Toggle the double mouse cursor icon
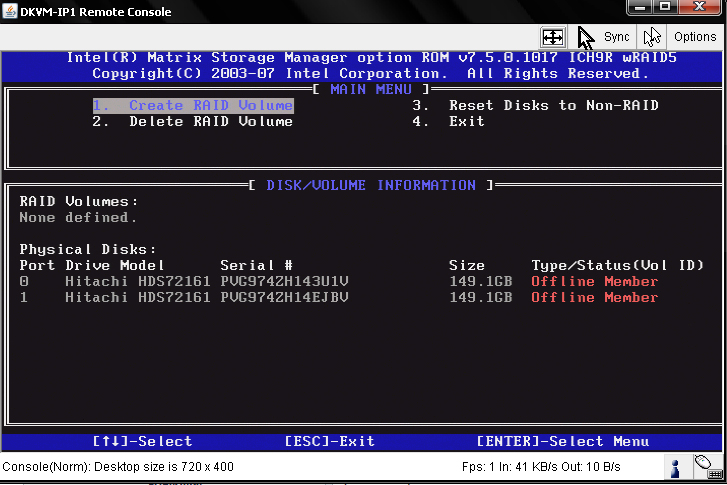The width and height of the screenshot is (727, 485). tap(652, 37)
